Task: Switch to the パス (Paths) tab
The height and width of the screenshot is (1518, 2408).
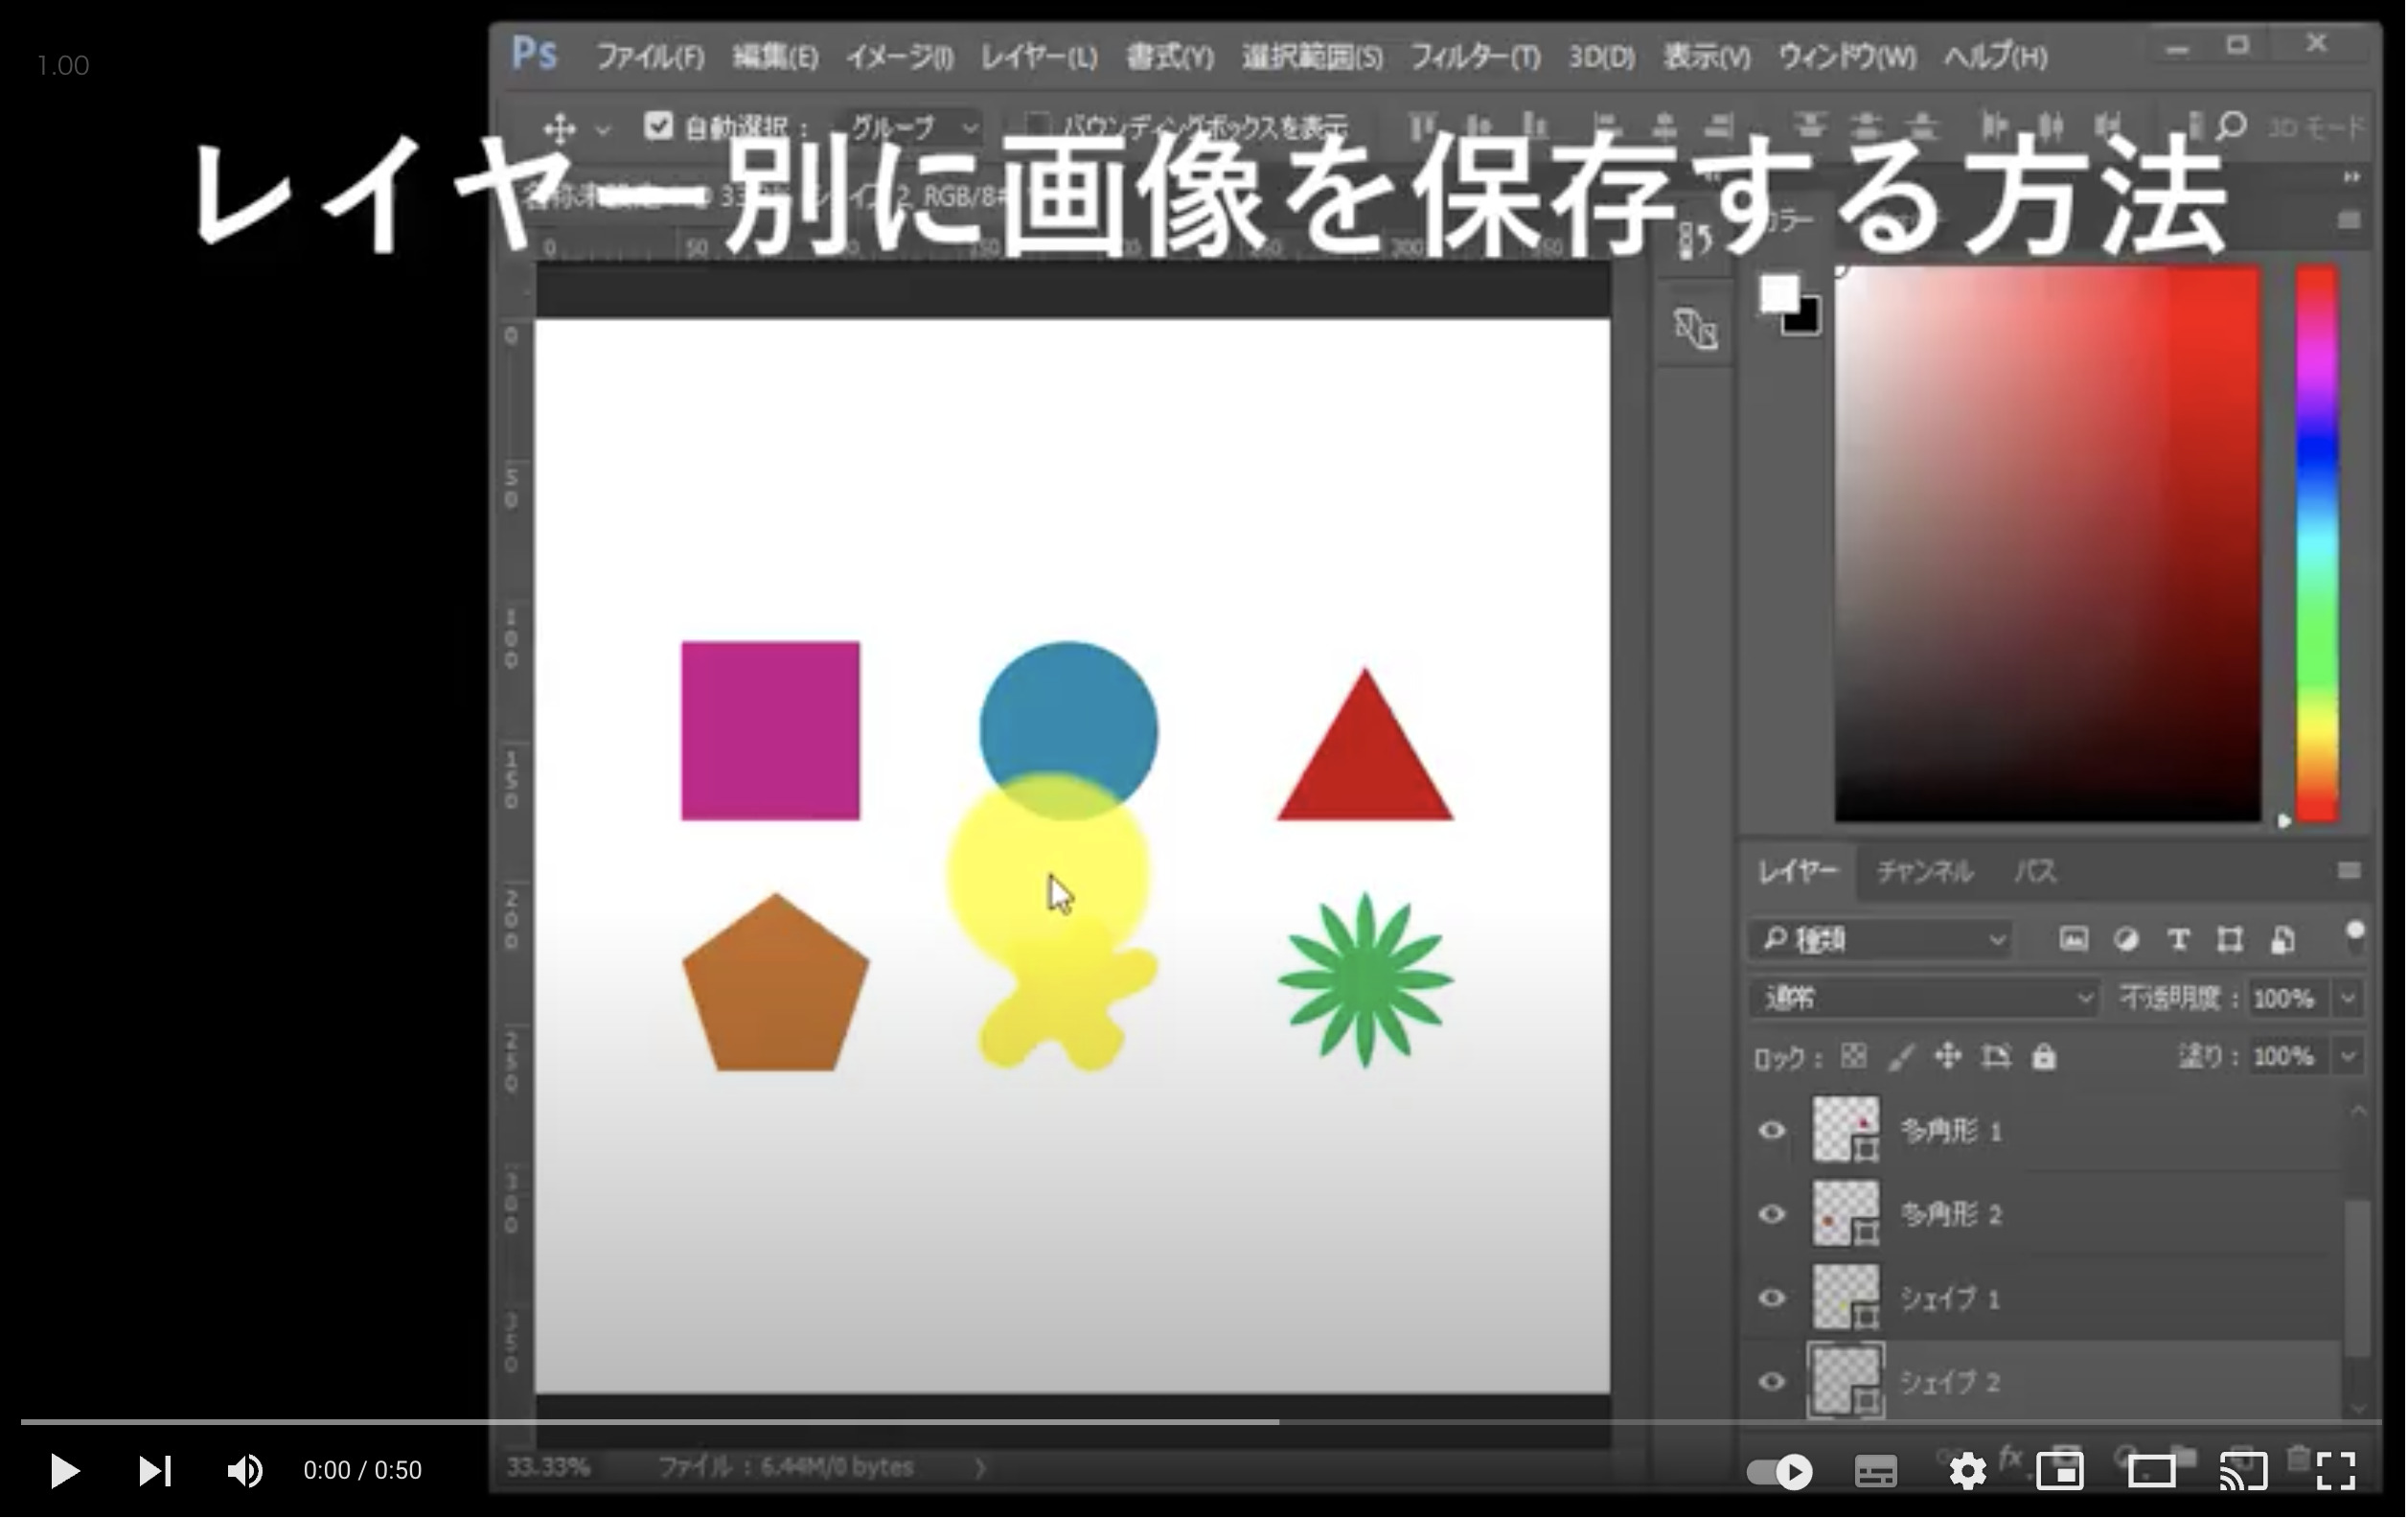Action: [2033, 871]
